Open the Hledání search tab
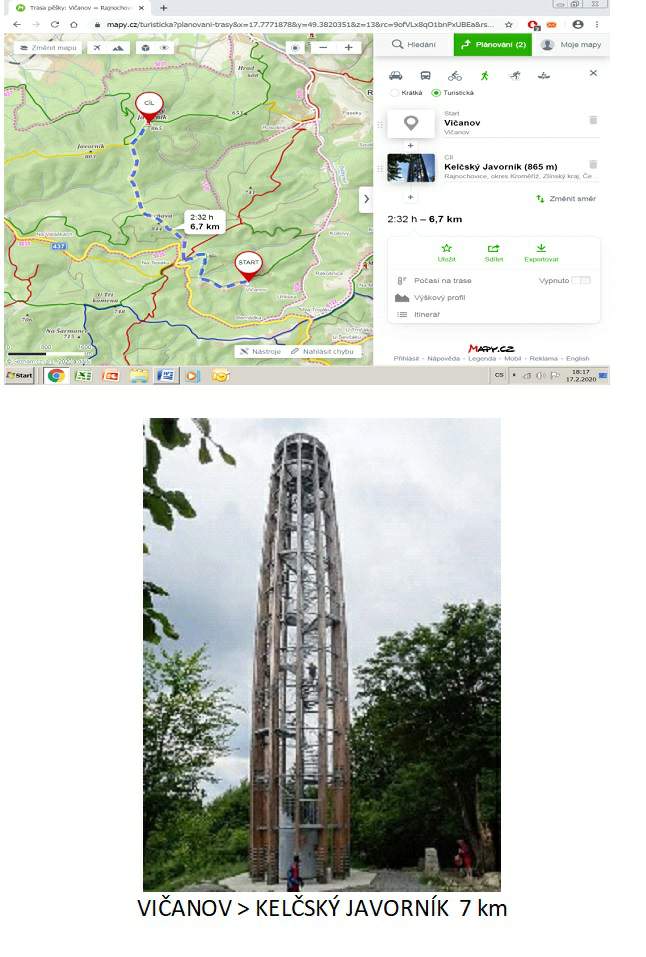The image size is (646, 957). pyautogui.click(x=414, y=45)
